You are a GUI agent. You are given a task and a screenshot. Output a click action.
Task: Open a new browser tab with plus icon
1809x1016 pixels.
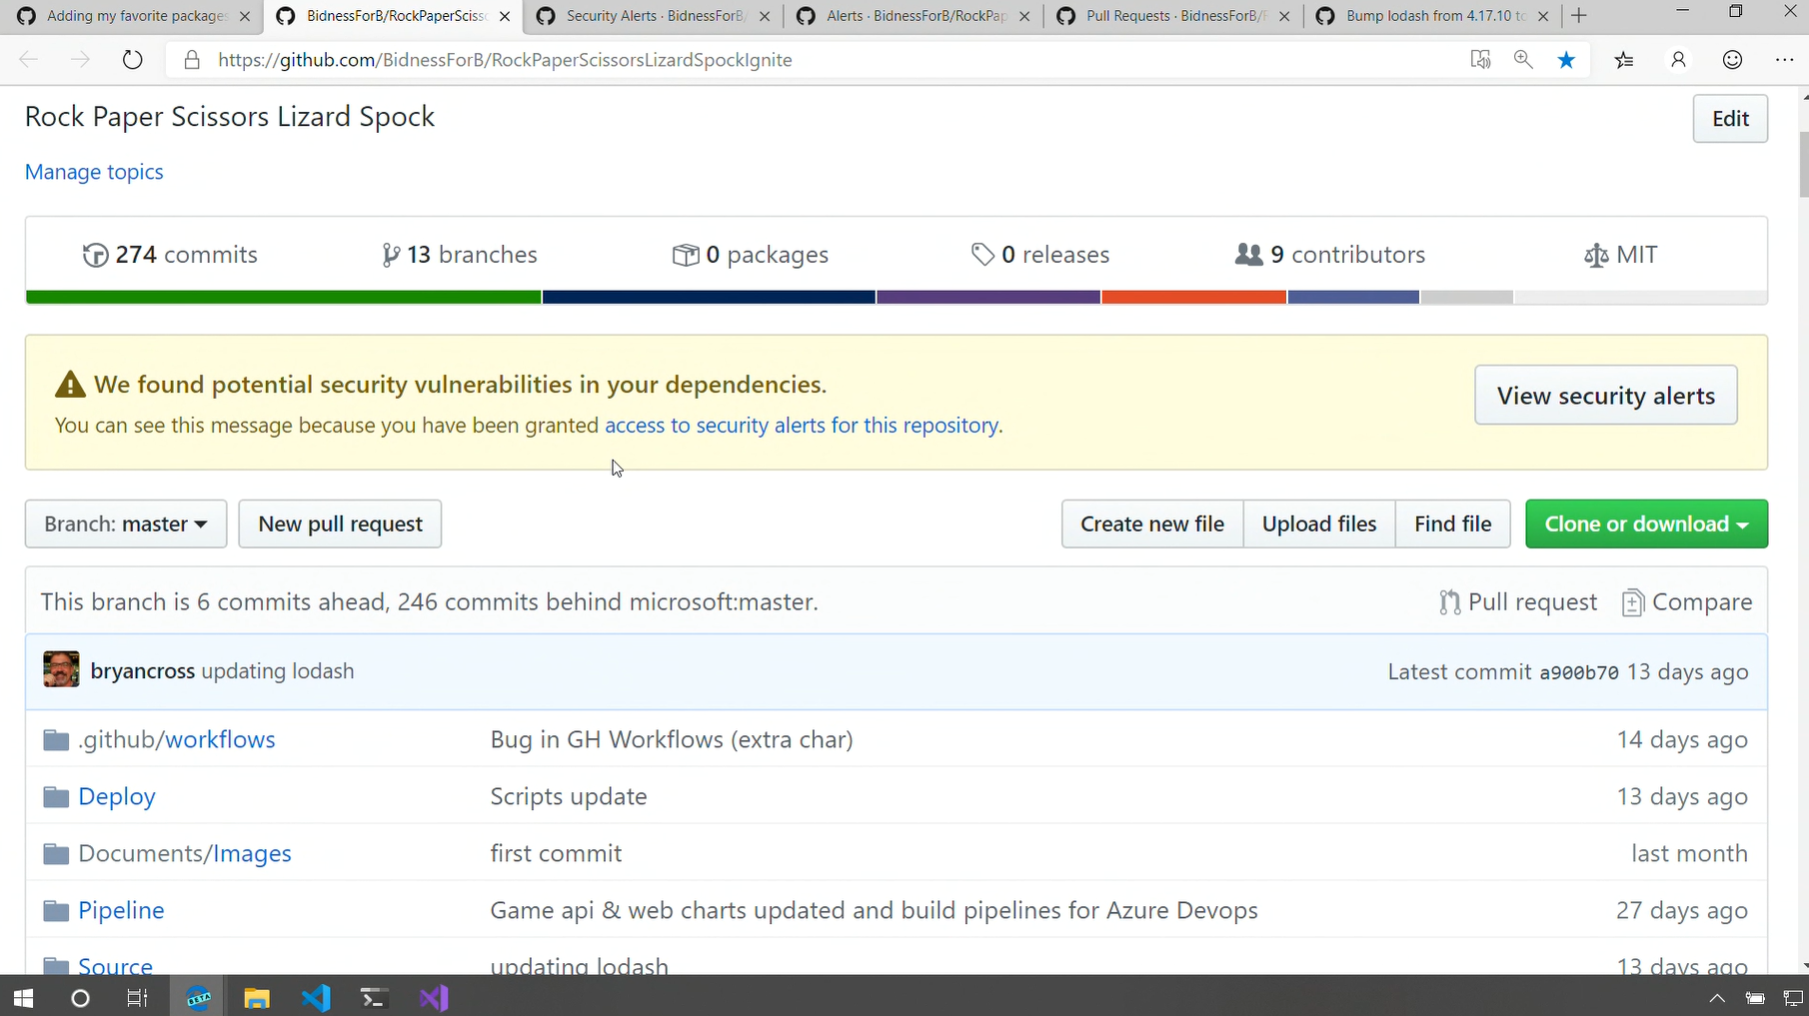[1579, 16]
